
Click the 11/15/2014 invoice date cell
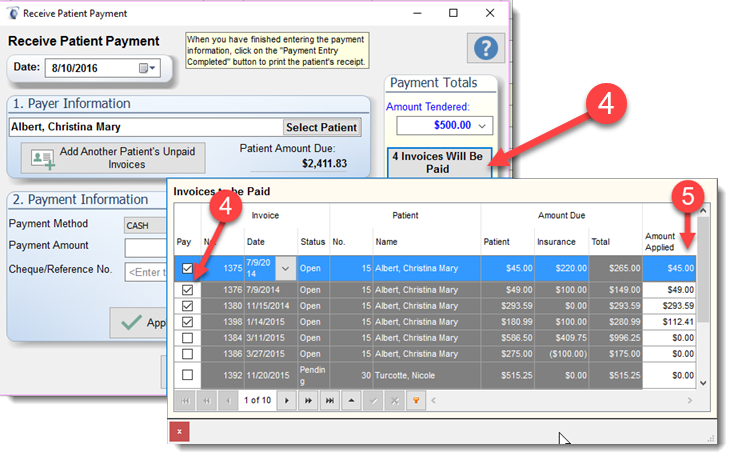(x=271, y=306)
